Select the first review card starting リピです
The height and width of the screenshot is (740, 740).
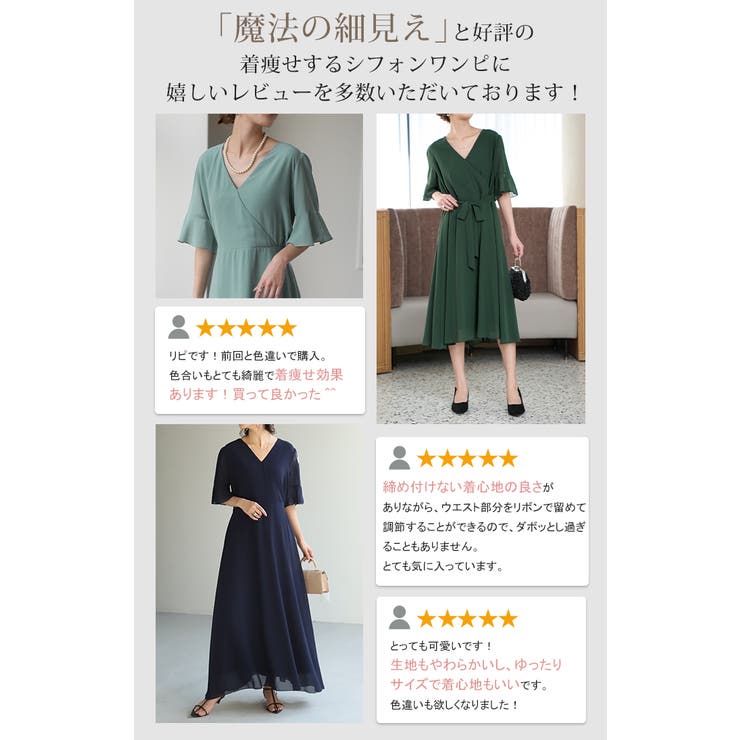[x=260, y=360]
